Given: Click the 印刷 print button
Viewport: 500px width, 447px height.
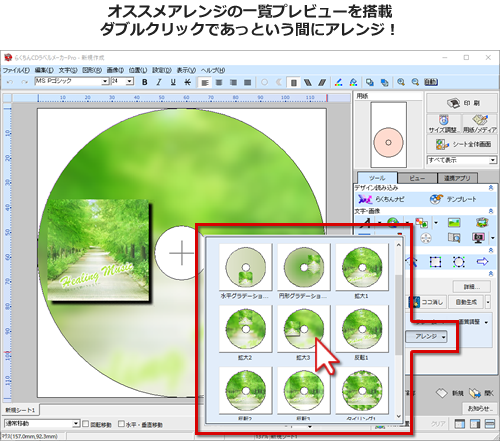Looking at the screenshot, I should (x=462, y=103).
